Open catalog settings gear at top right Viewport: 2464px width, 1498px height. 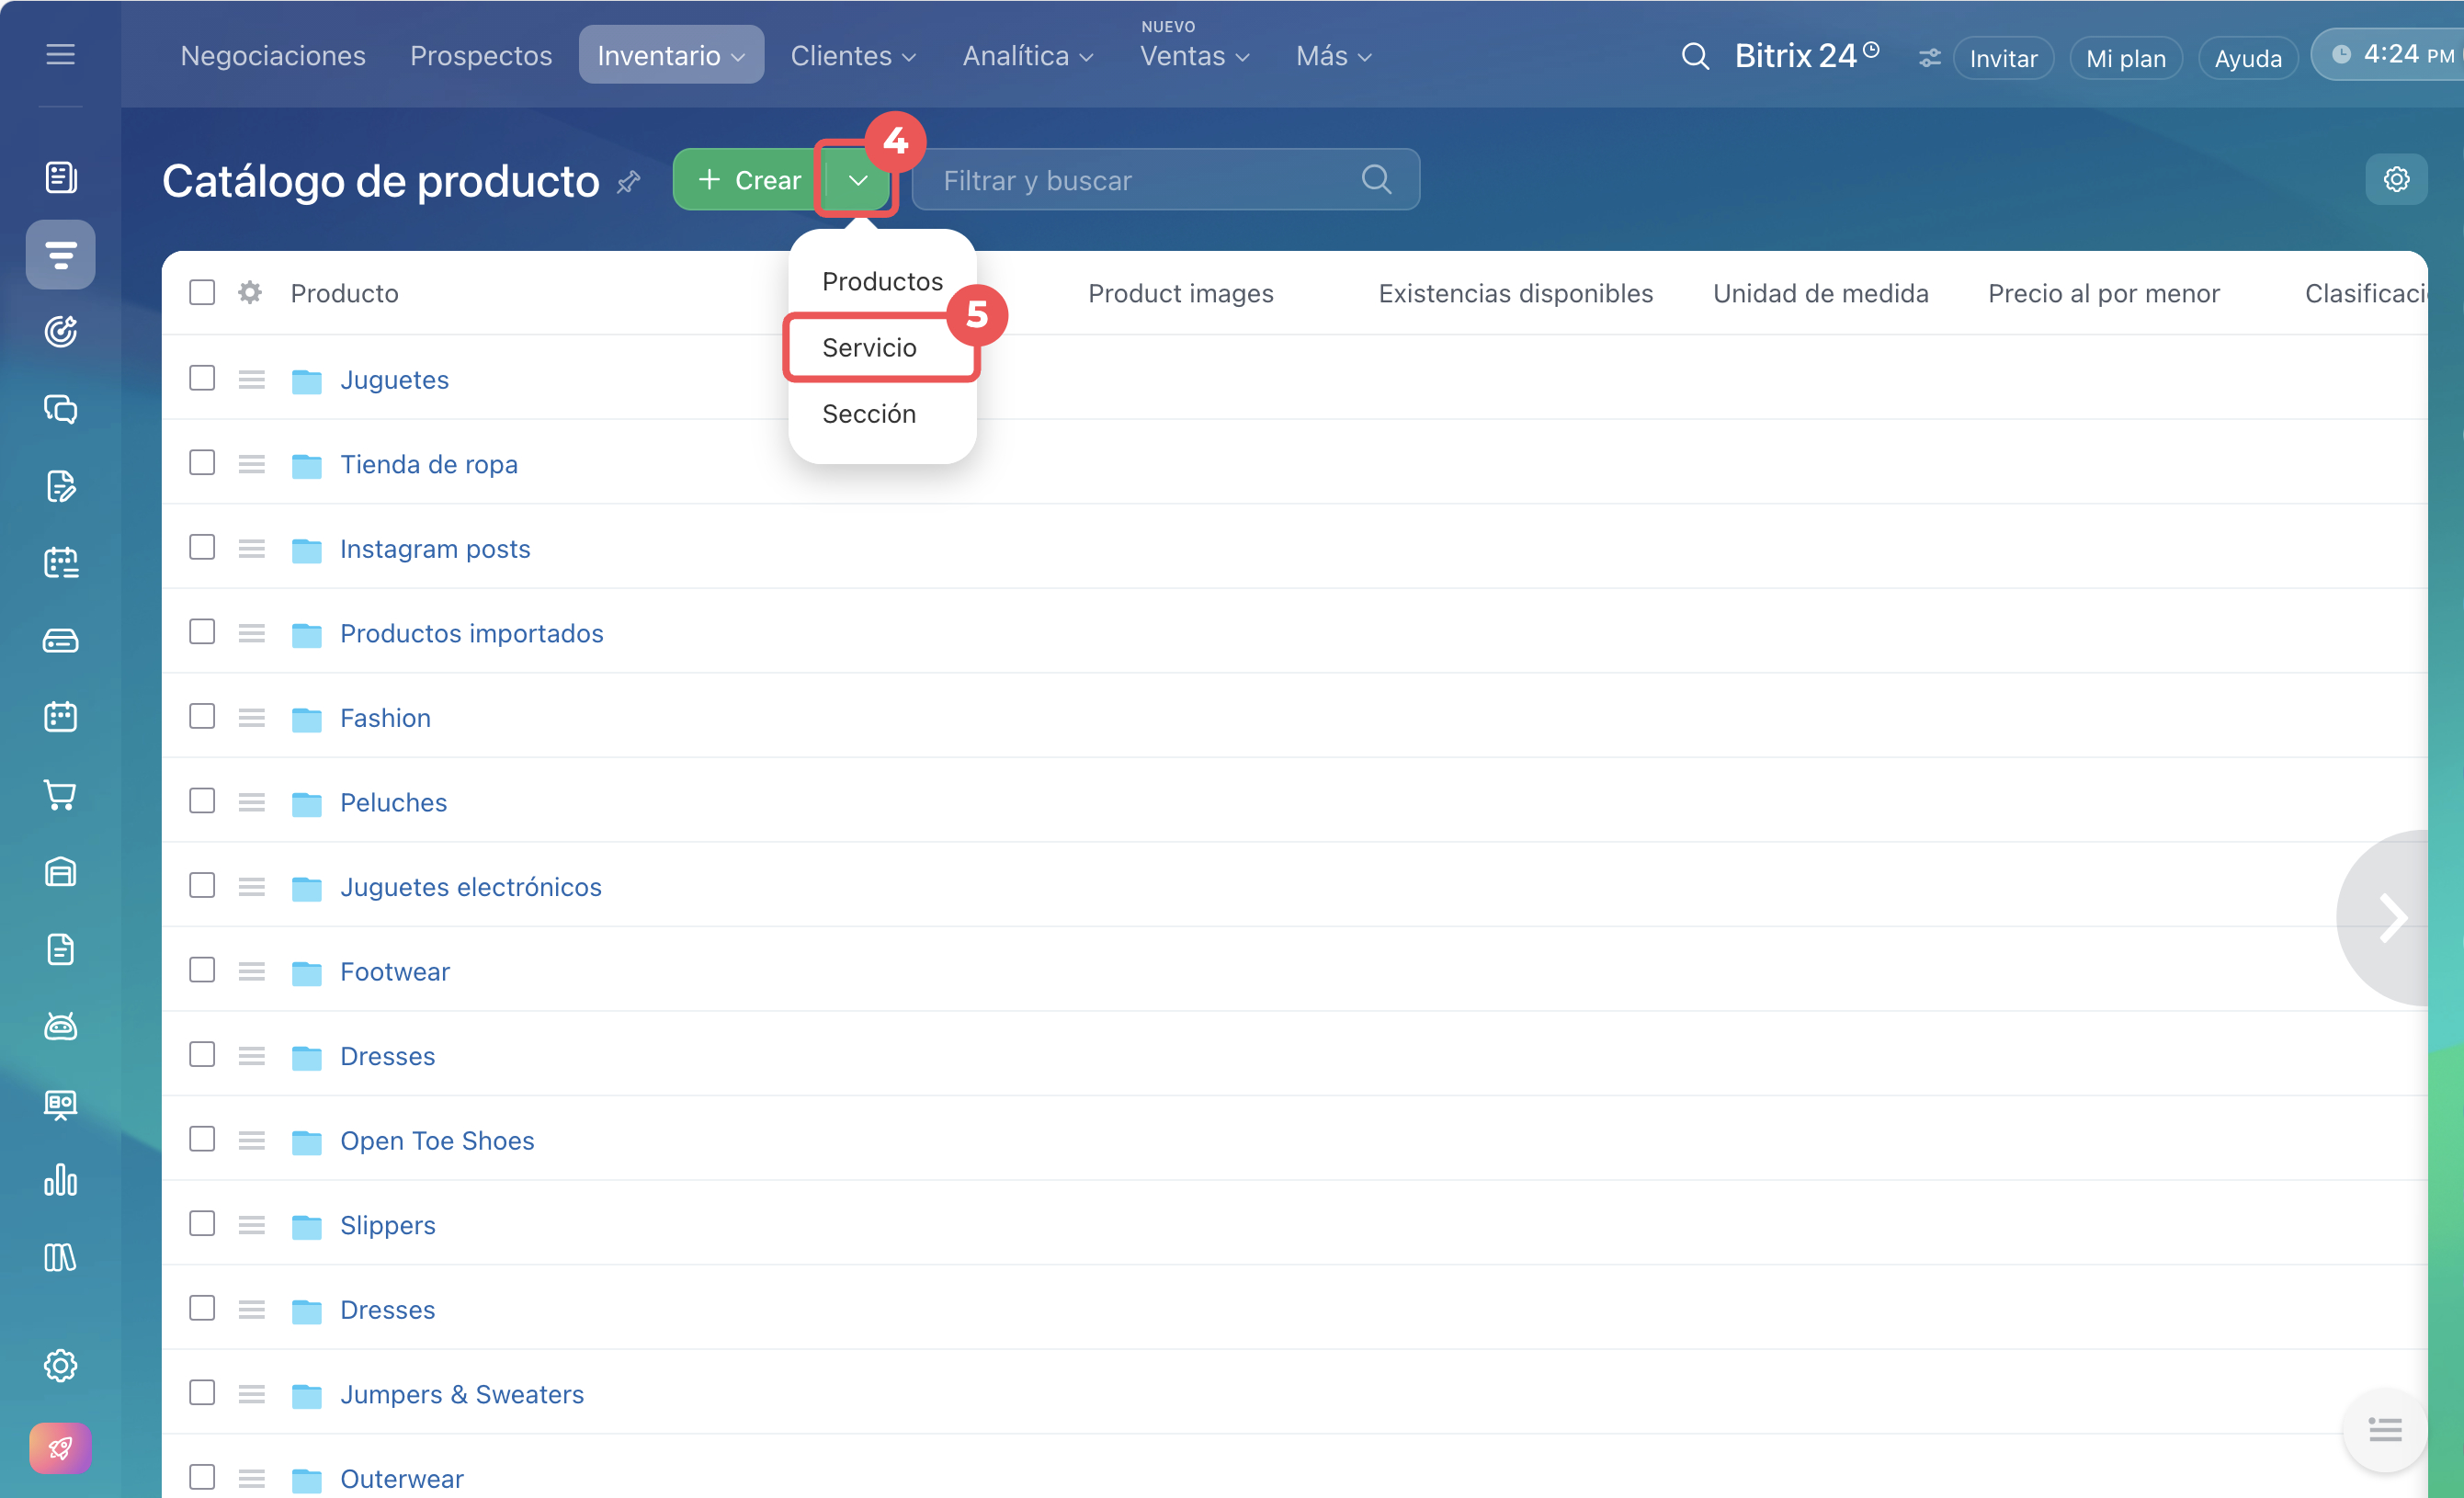click(x=2396, y=179)
